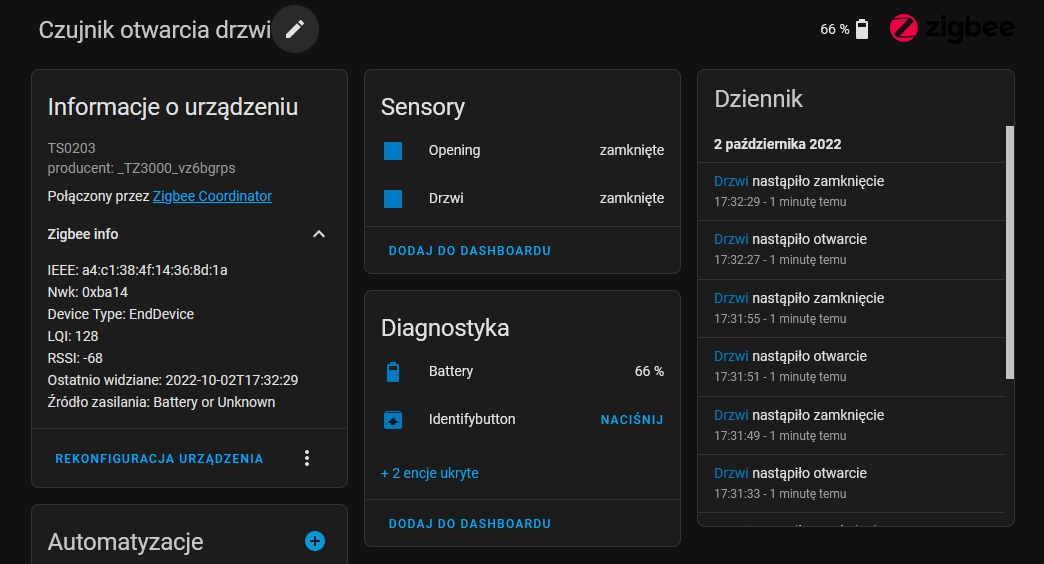Show the 2 hidden entities
Viewport: 1044px width, 564px height.
[430, 473]
